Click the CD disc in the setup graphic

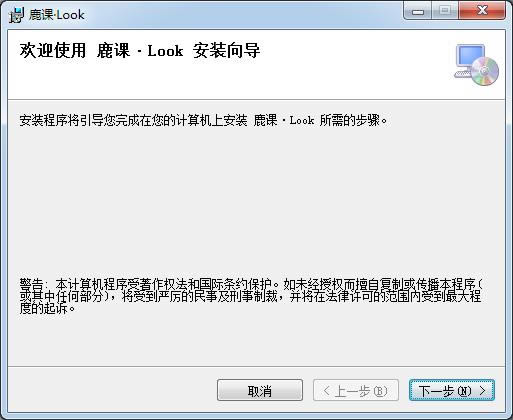pos(485,71)
